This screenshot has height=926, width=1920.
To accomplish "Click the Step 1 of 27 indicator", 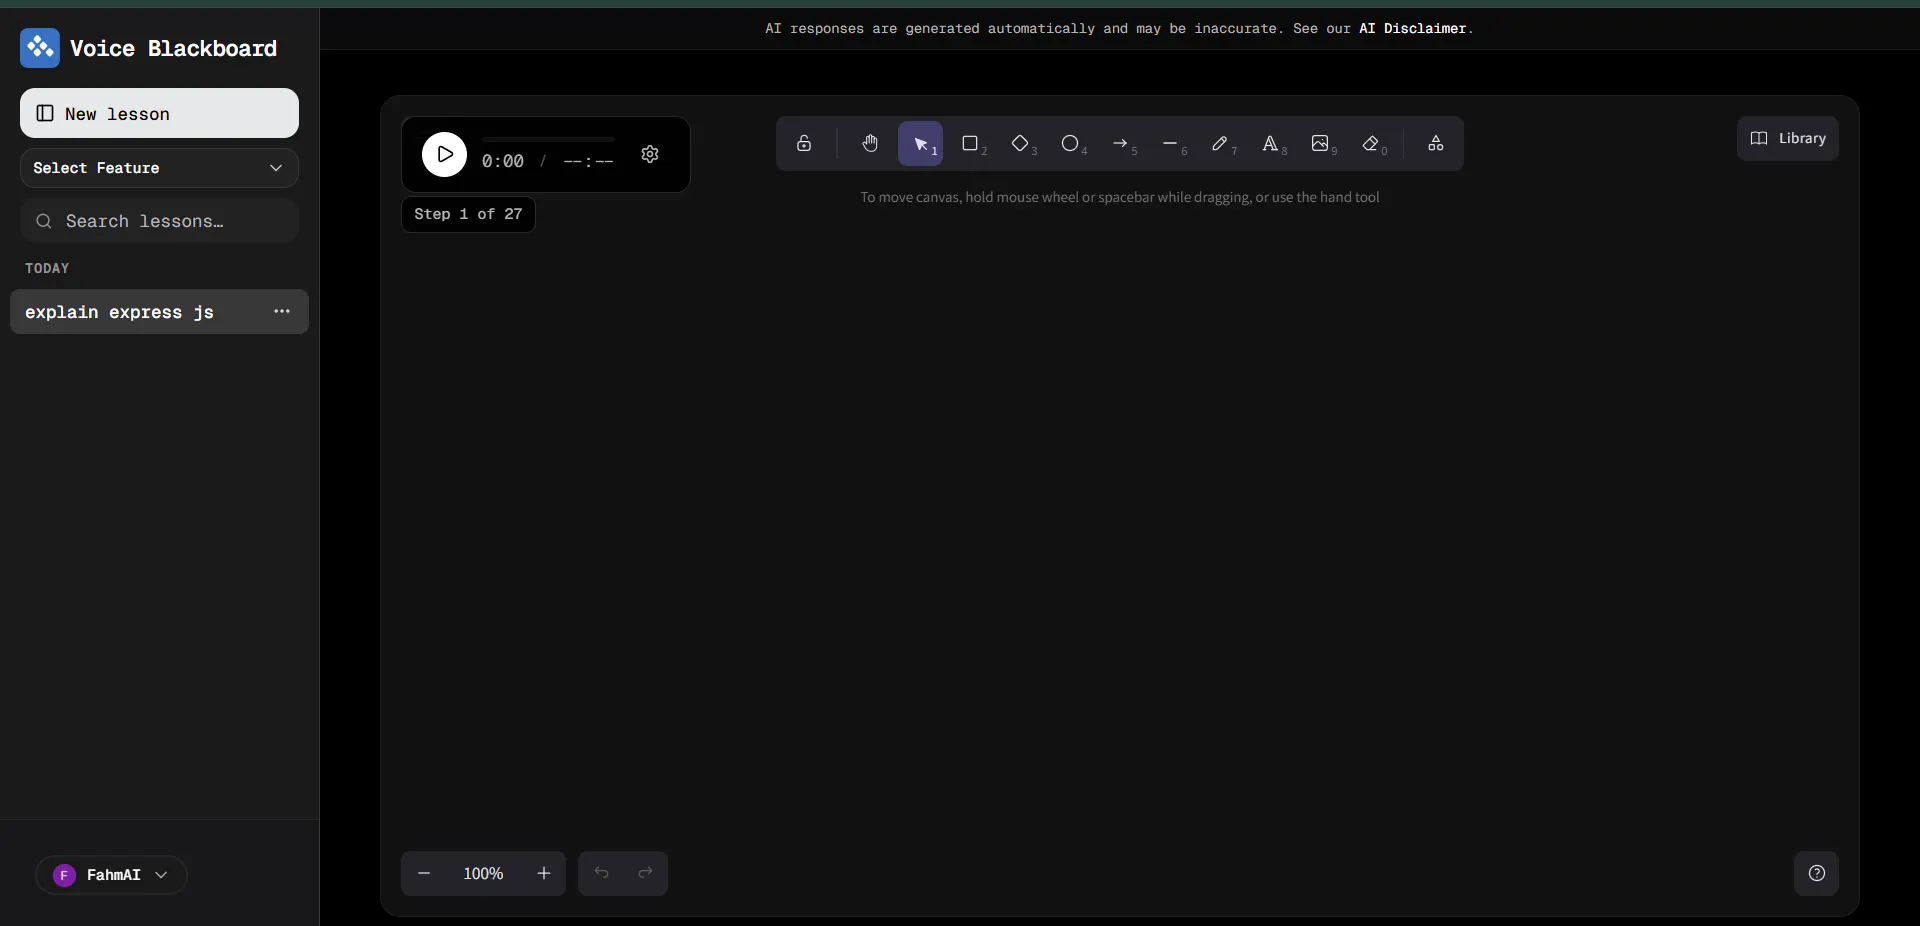I will 468,214.
